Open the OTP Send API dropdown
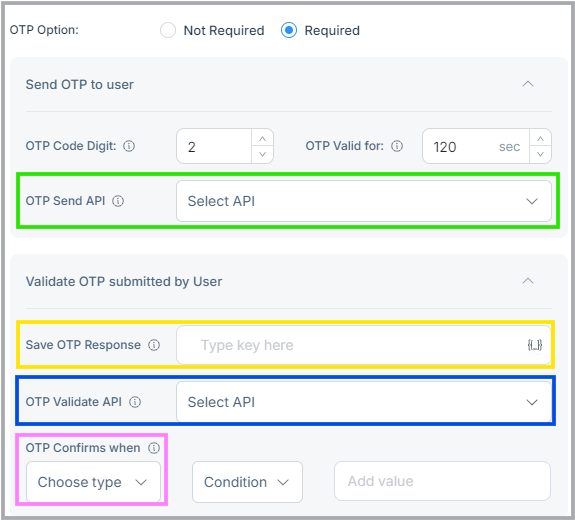575x520 pixels. point(364,201)
